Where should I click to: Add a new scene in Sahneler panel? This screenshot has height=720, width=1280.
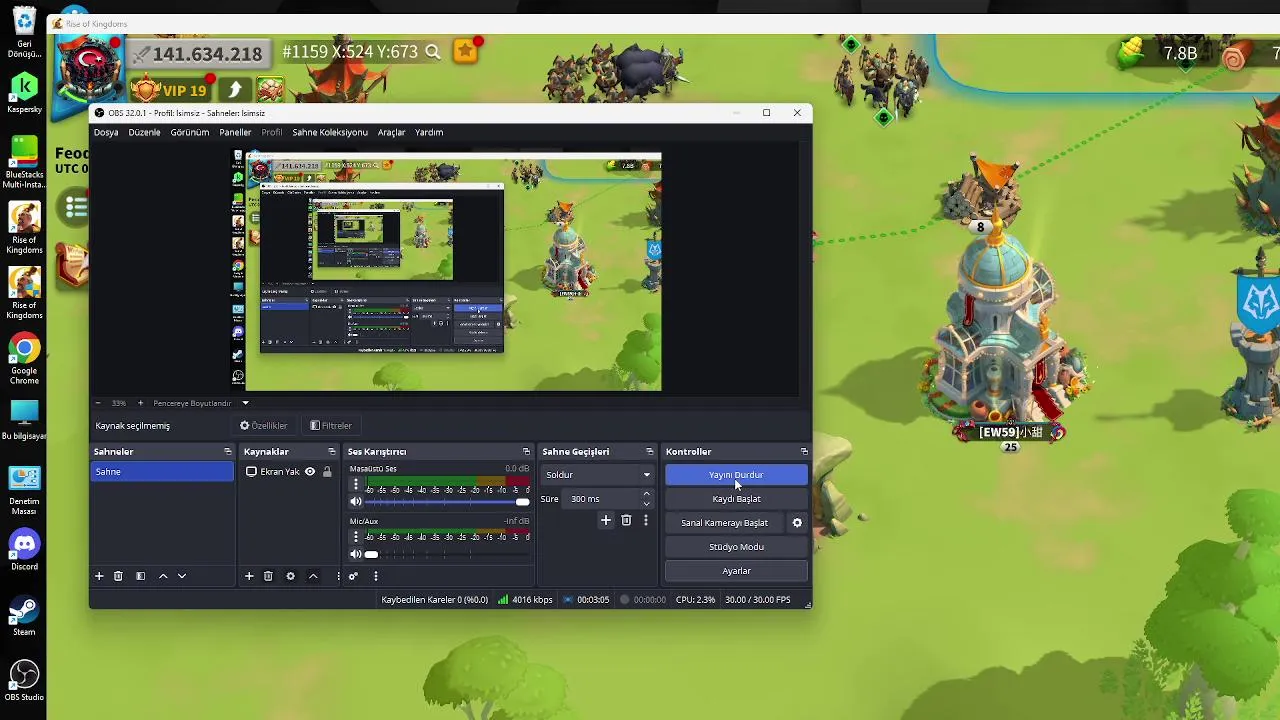tap(99, 576)
